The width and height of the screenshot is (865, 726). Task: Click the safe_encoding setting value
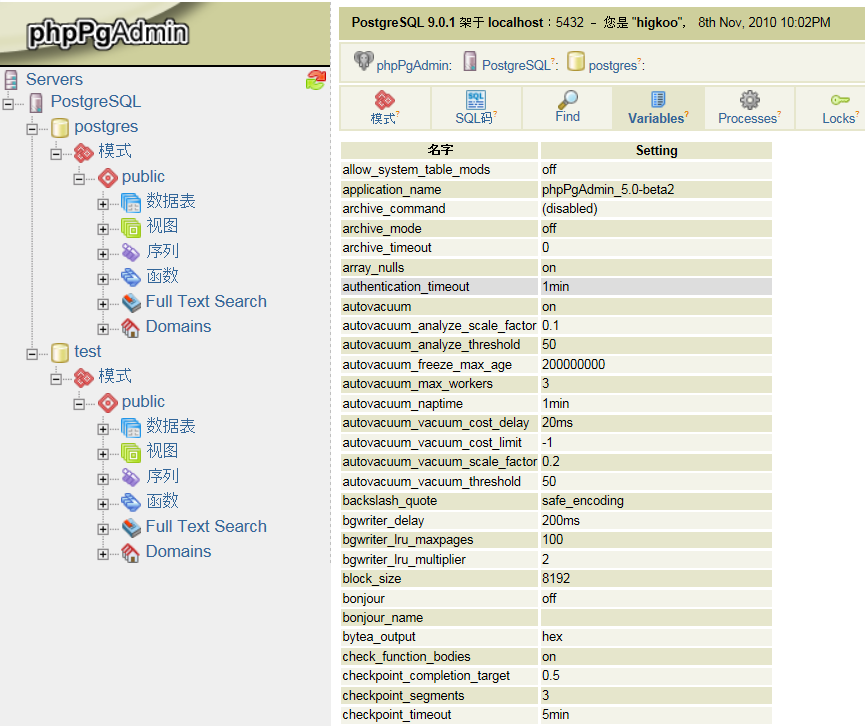583,501
